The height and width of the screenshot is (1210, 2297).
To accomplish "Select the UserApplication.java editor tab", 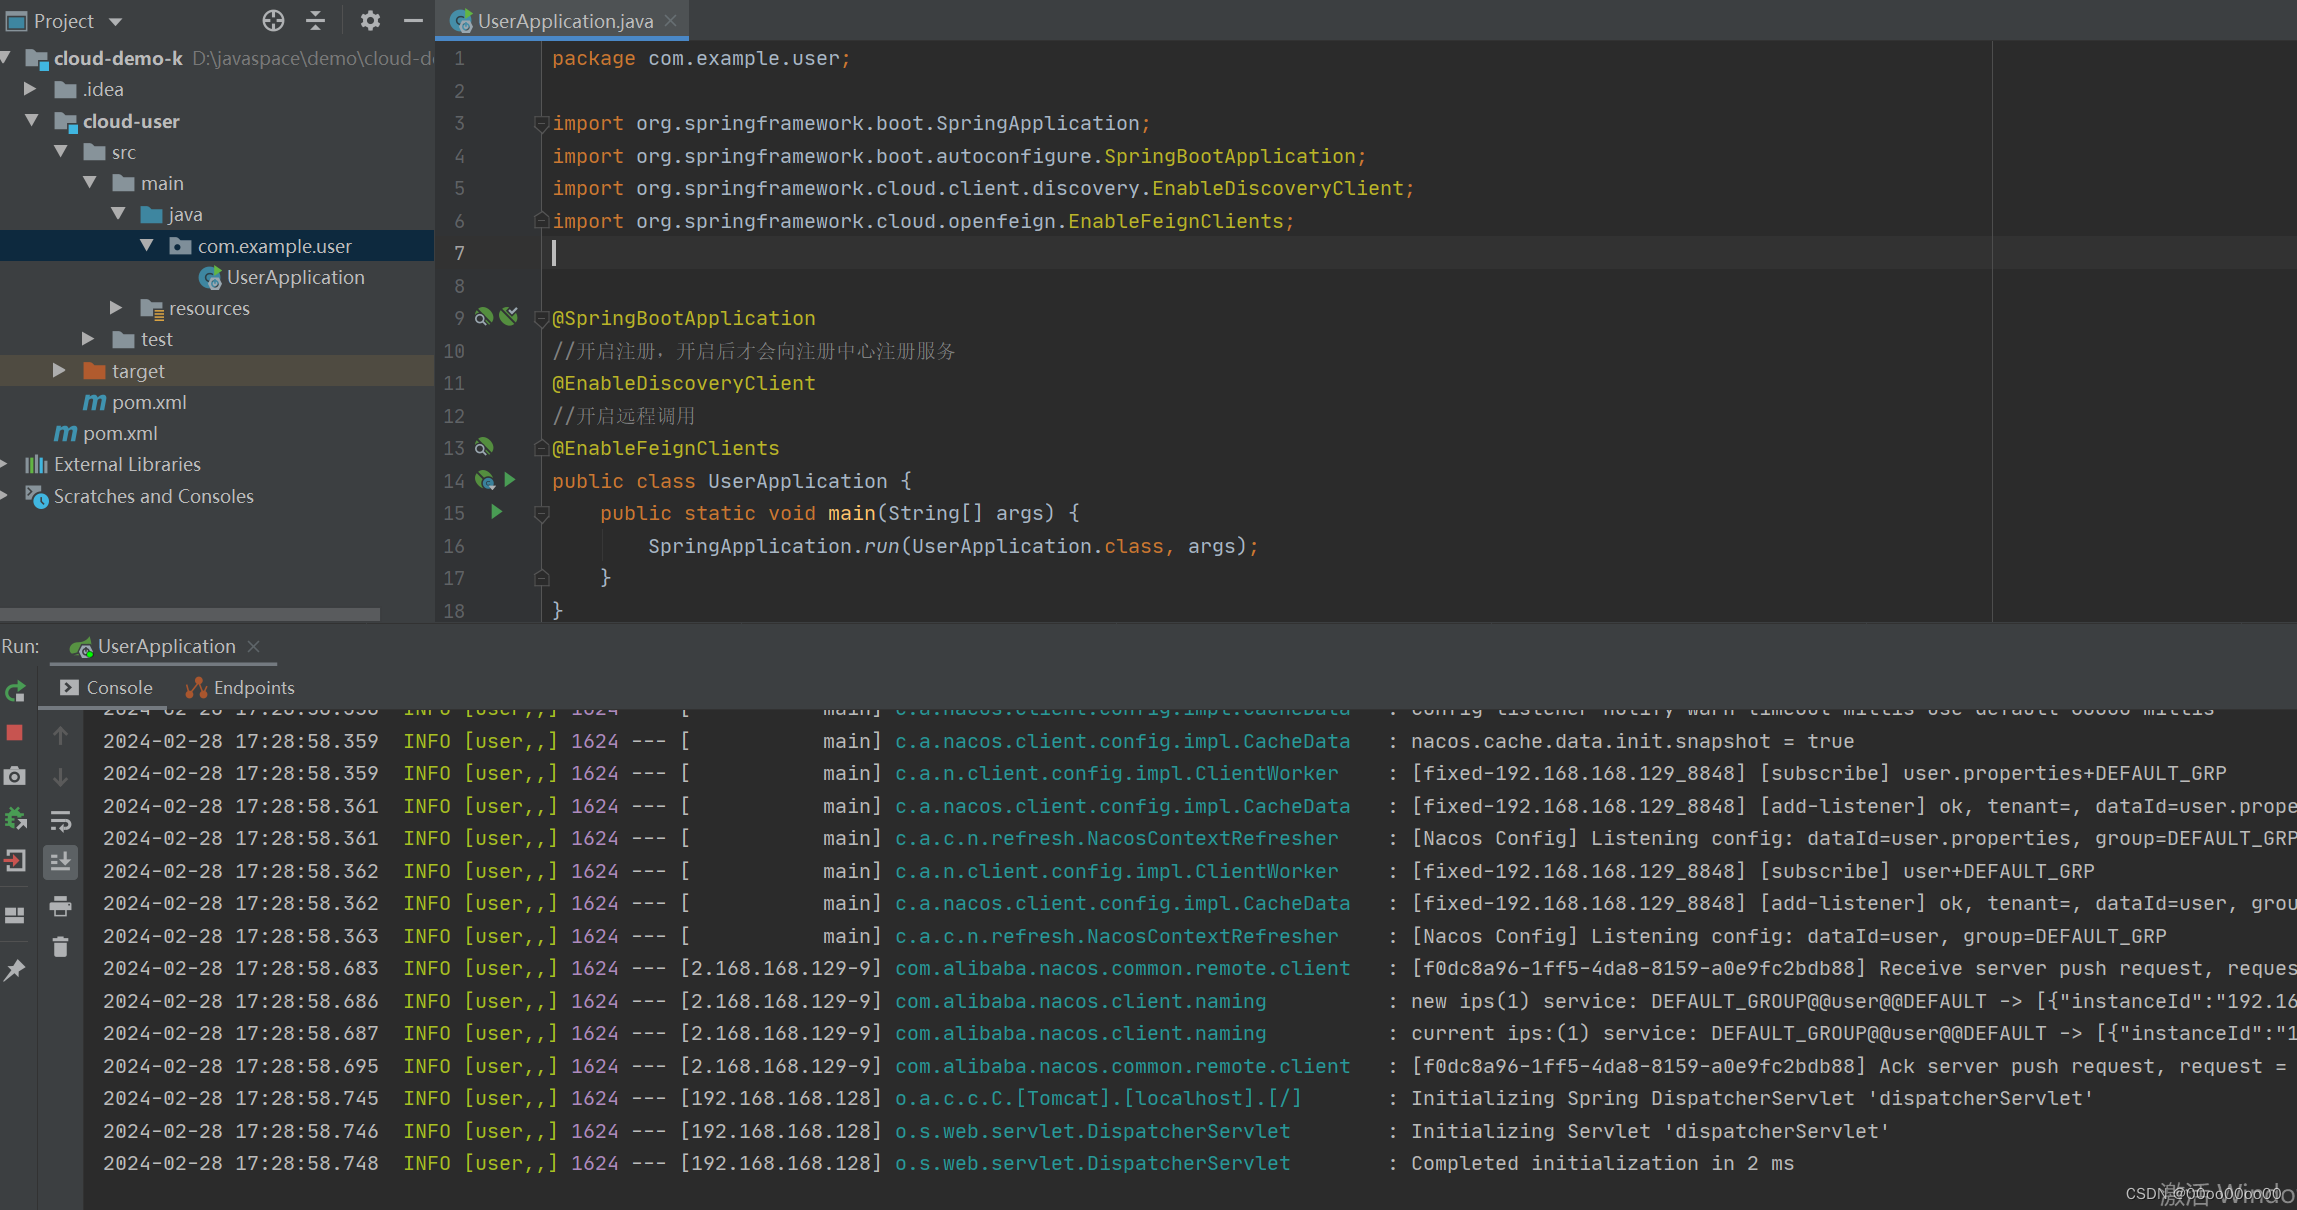I will 564,21.
